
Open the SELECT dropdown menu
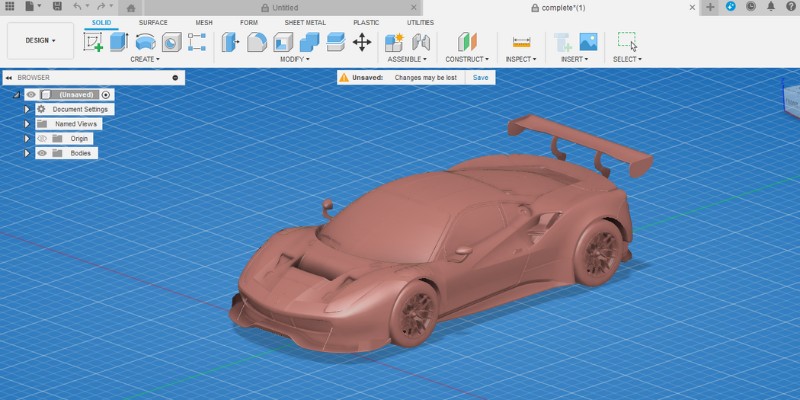[627, 59]
